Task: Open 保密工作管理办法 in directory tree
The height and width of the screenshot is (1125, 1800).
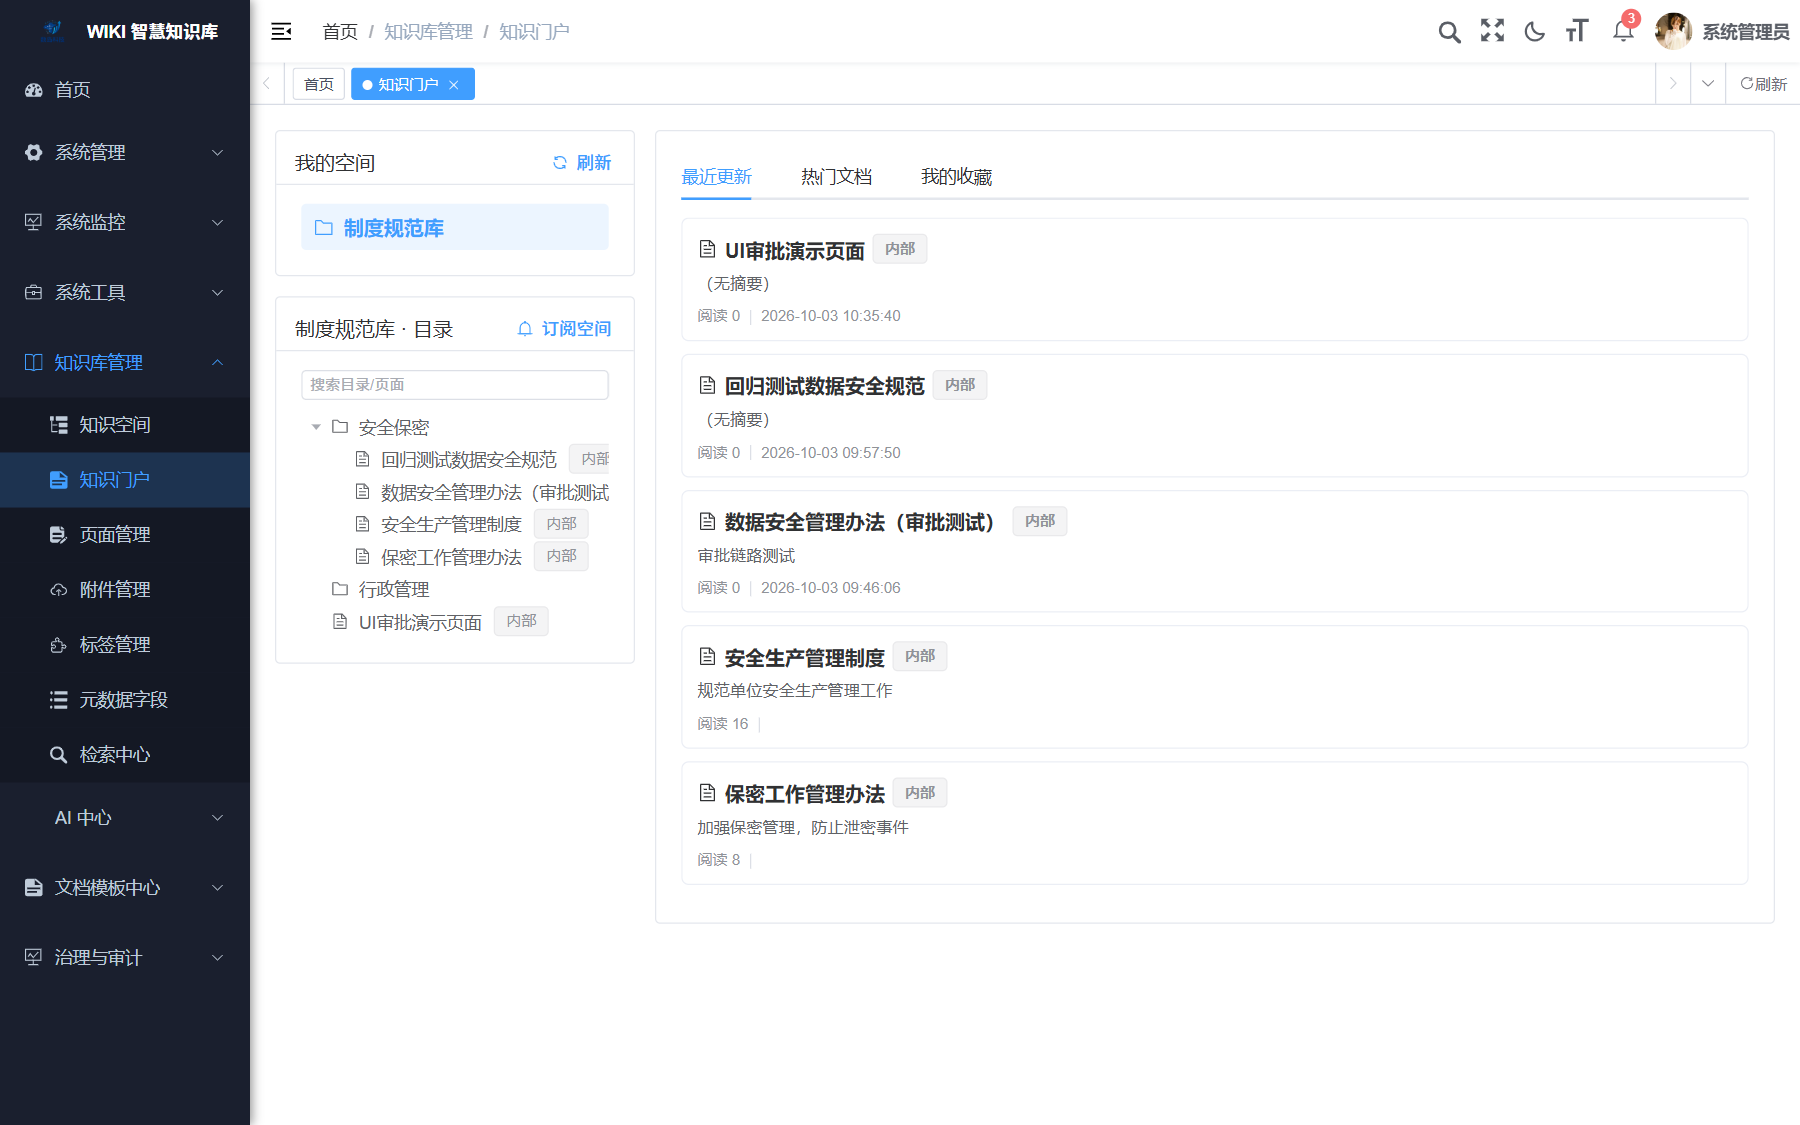Action: pyautogui.click(x=451, y=557)
